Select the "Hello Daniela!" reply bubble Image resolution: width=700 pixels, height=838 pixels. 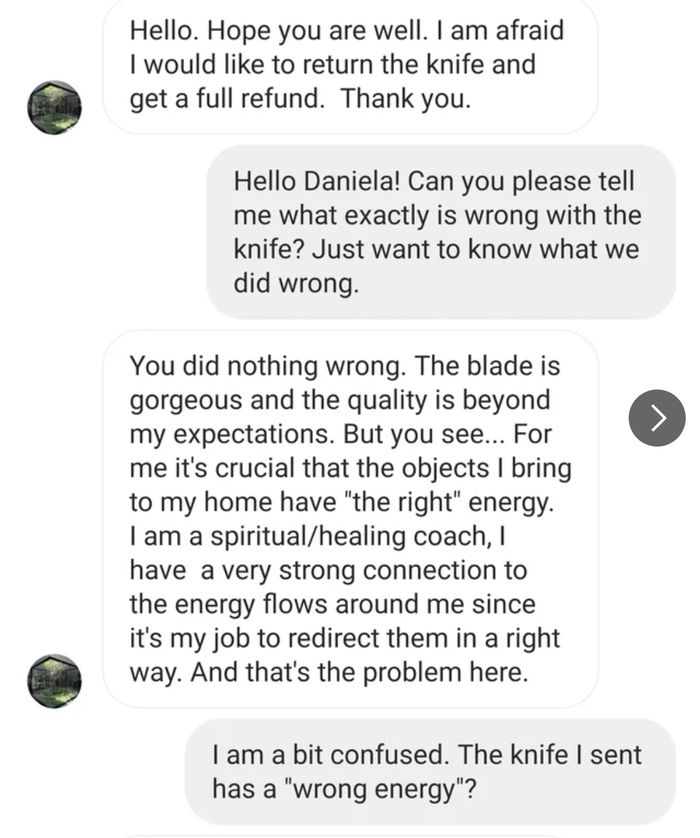point(440,232)
